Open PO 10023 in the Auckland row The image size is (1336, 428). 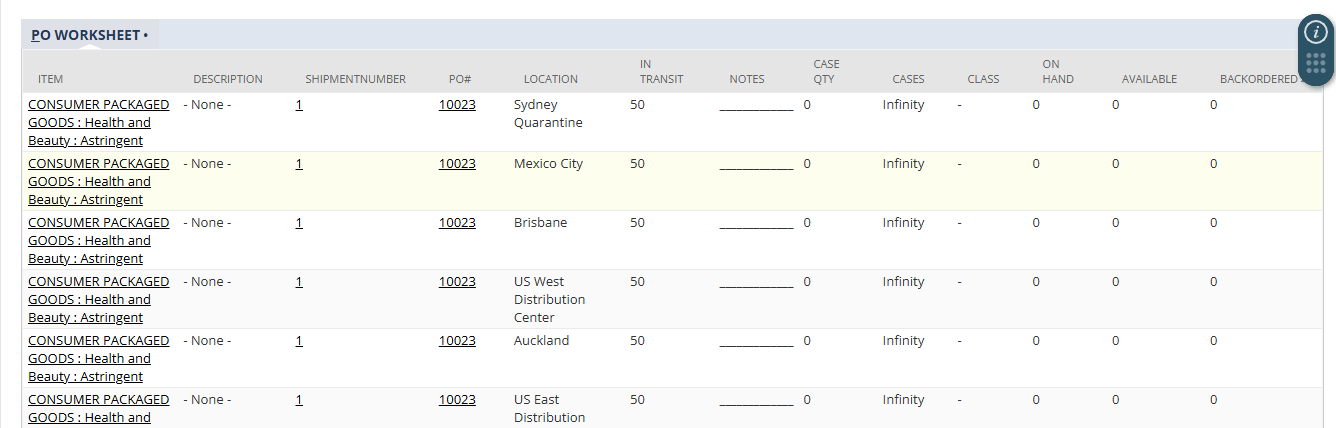[x=457, y=341]
